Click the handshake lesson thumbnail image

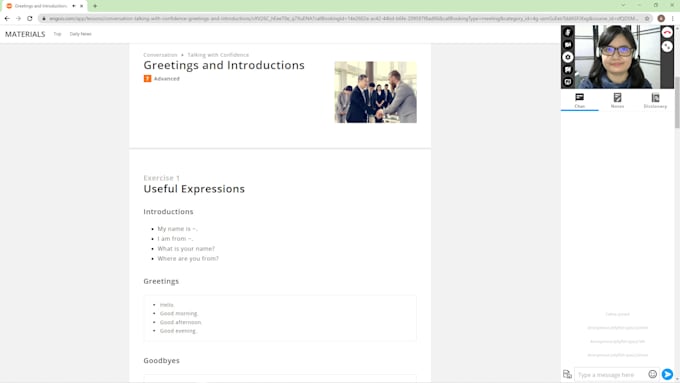[376, 92]
